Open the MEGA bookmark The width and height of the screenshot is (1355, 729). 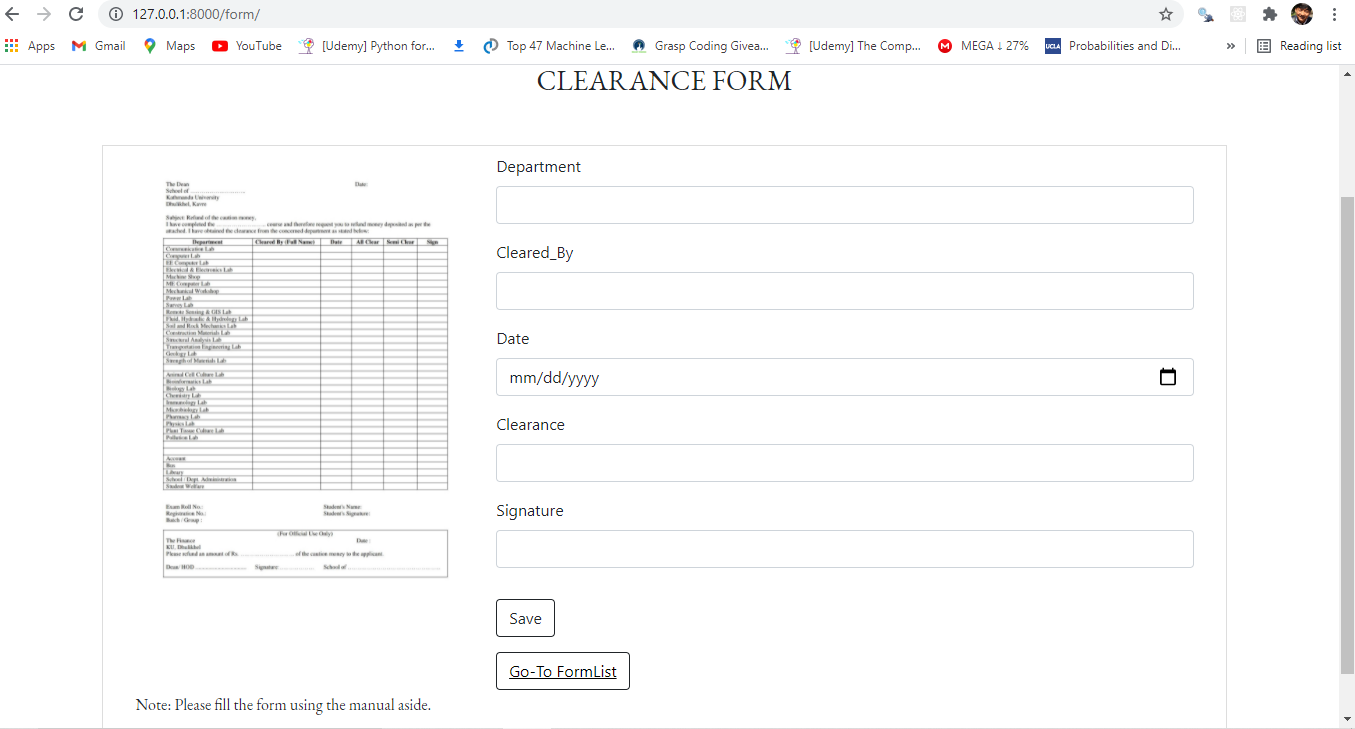tap(983, 45)
